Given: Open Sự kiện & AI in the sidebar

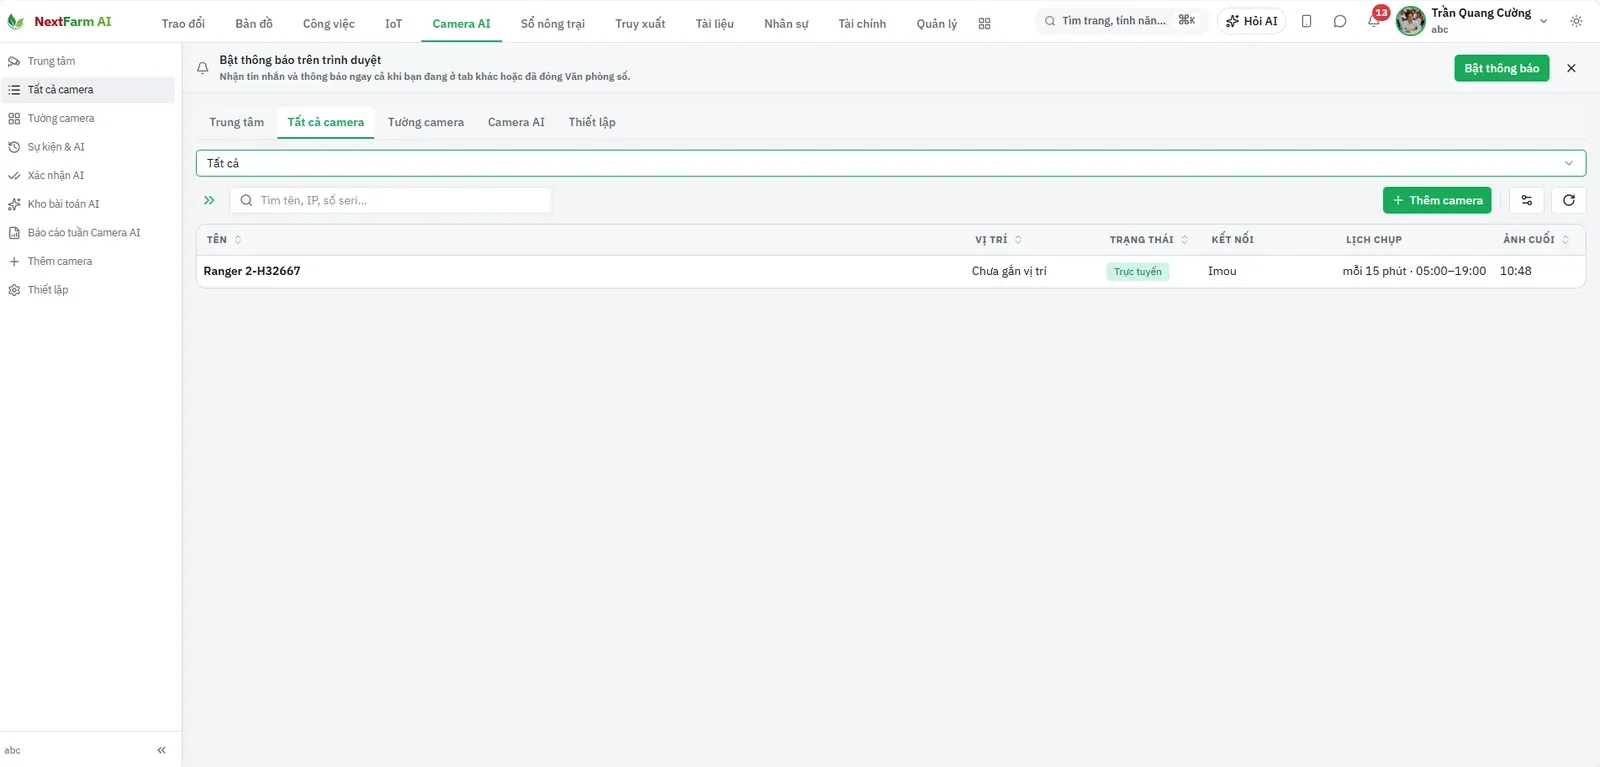Looking at the screenshot, I should [88, 147].
